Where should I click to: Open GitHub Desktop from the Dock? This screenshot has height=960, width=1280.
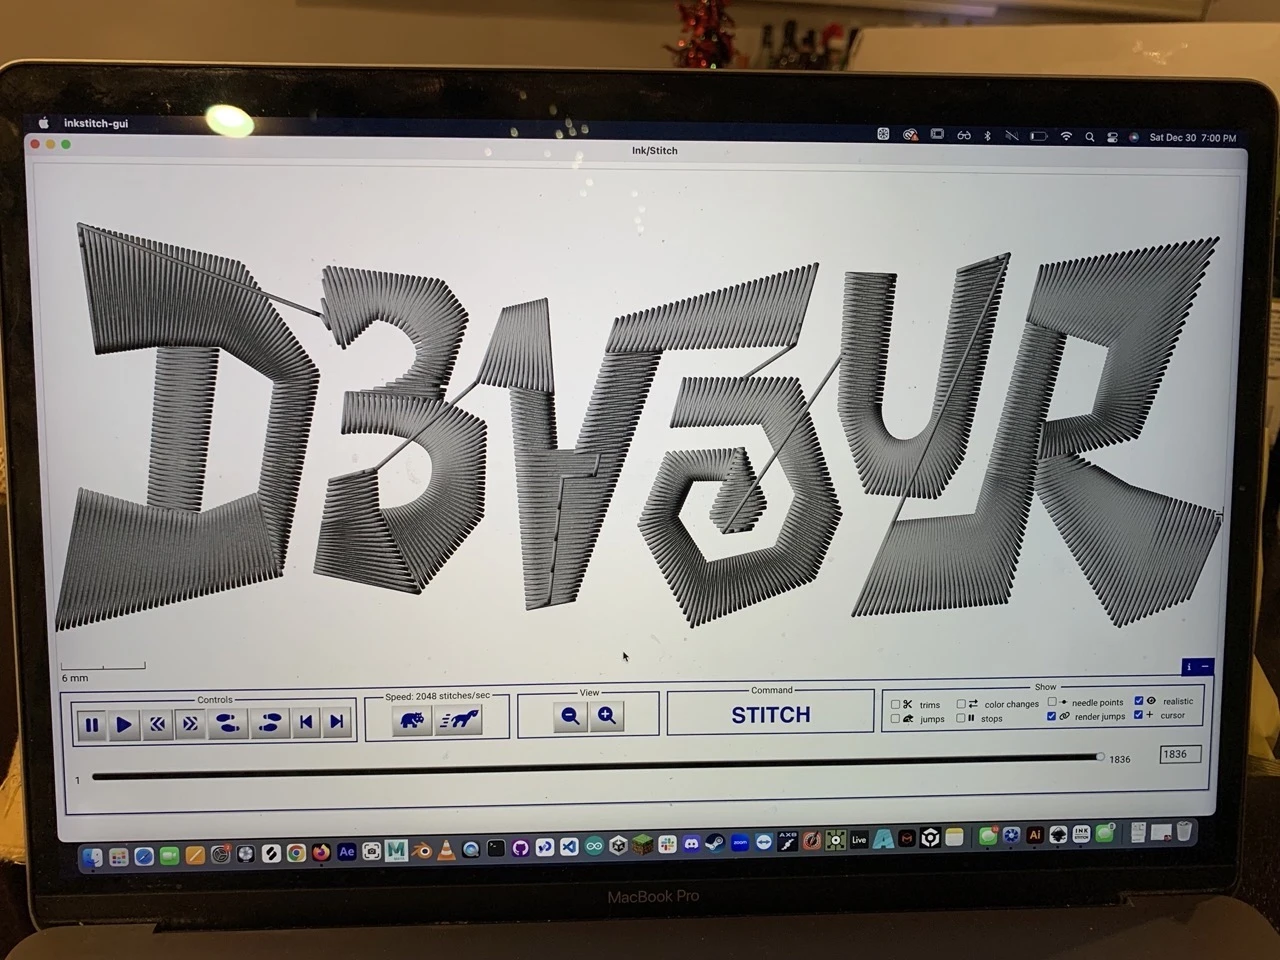[520, 848]
